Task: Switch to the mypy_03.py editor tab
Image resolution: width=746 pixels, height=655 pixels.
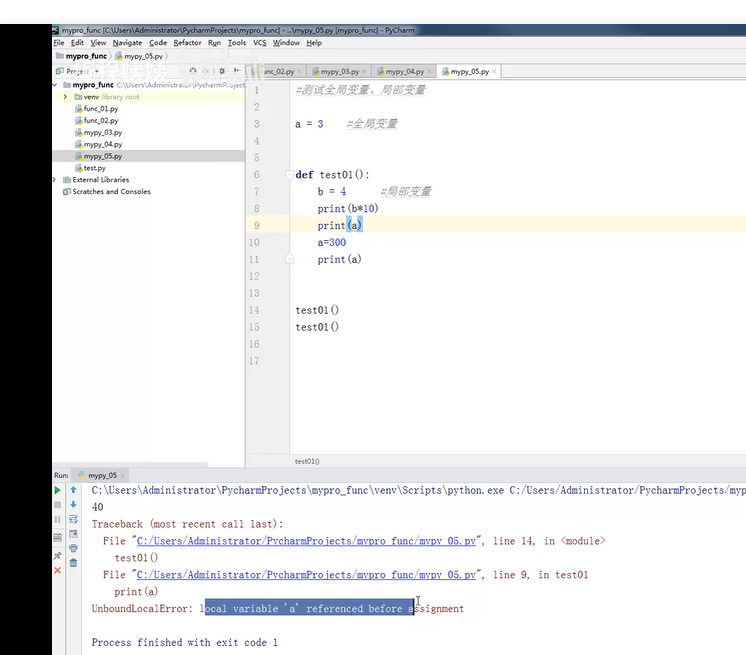Action: pyautogui.click(x=339, y=71)
